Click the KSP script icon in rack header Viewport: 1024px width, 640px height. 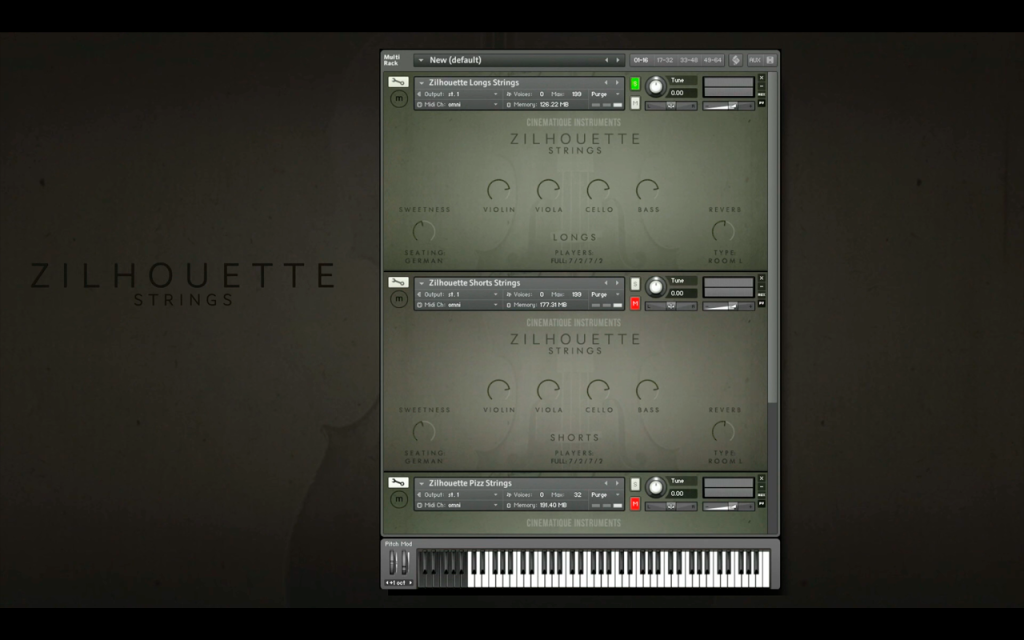coord(735,60)
